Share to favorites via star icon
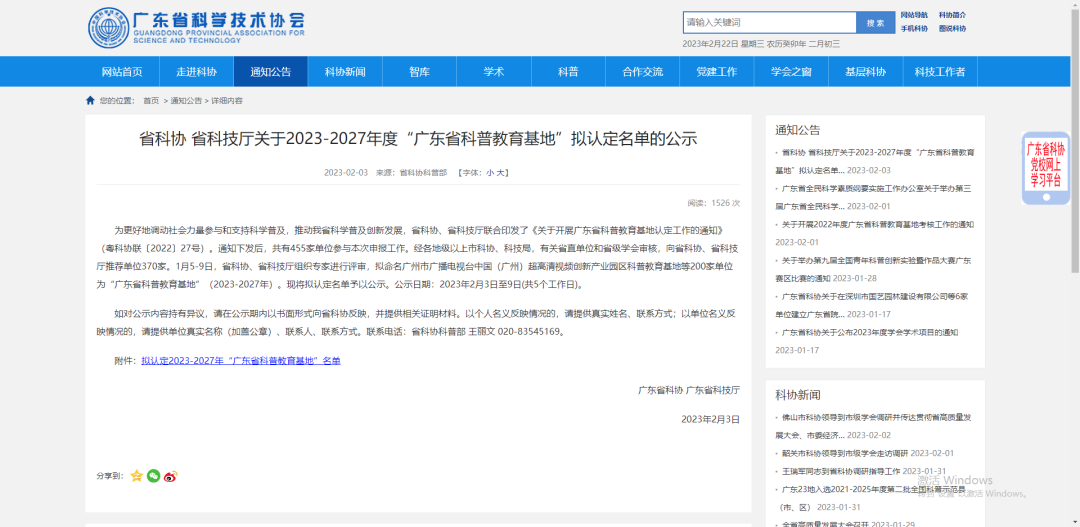 pos(136,475)
